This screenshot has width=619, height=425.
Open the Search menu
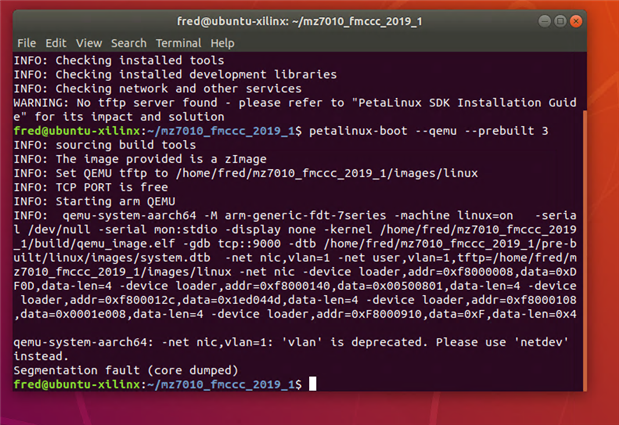click(x=128, y=43)
